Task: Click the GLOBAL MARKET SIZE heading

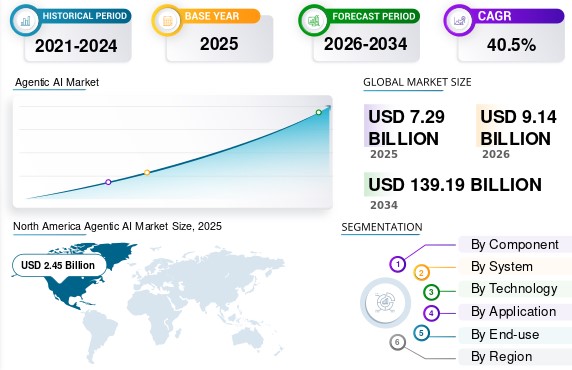Action: coord(417,82)
